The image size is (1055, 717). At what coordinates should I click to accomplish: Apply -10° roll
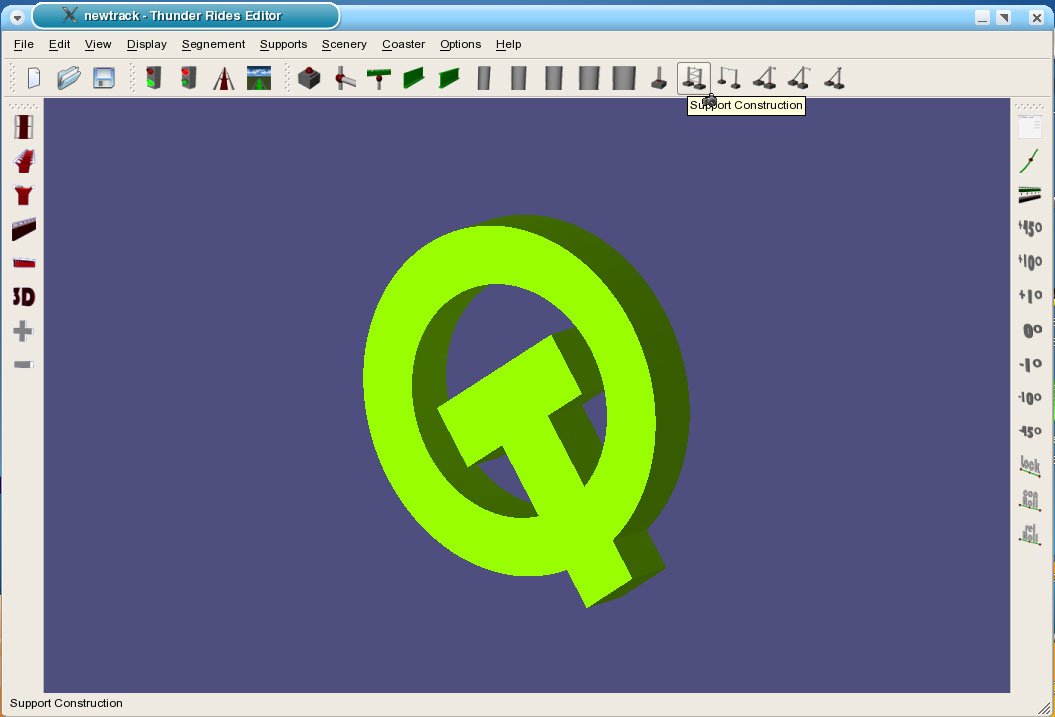click(x=1030, y=398)
